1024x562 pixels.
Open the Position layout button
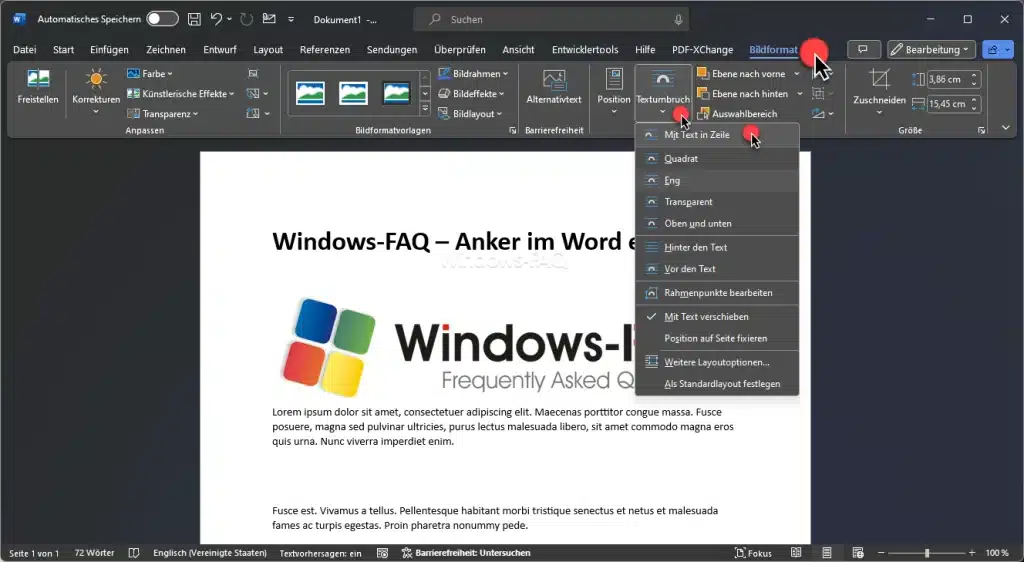(613, 91)
